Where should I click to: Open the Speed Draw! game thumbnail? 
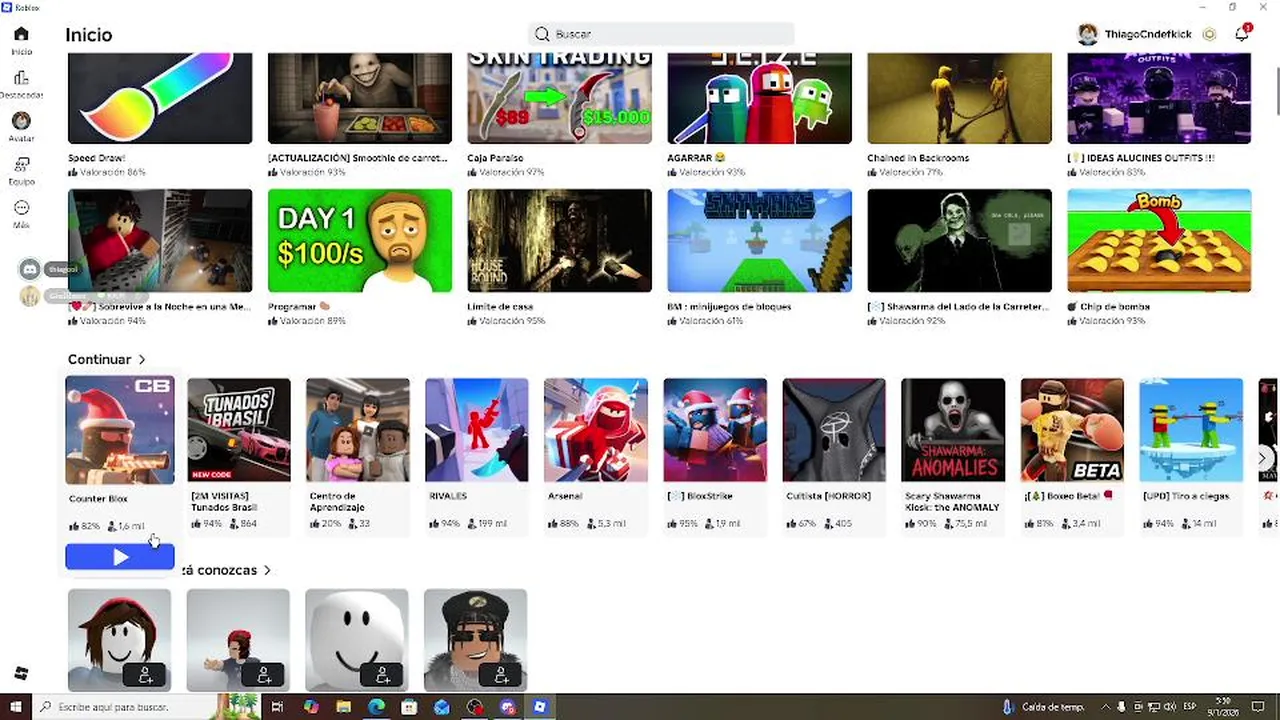click(x=160, y=98)
